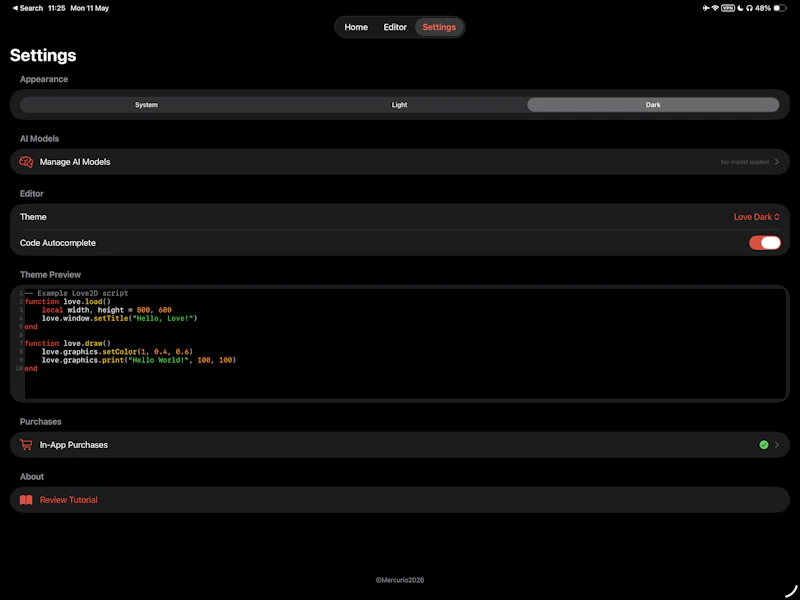Click the AI Models section header
Image resolution: width=800 pixels, height=600 pixels.
click(39, 139)
